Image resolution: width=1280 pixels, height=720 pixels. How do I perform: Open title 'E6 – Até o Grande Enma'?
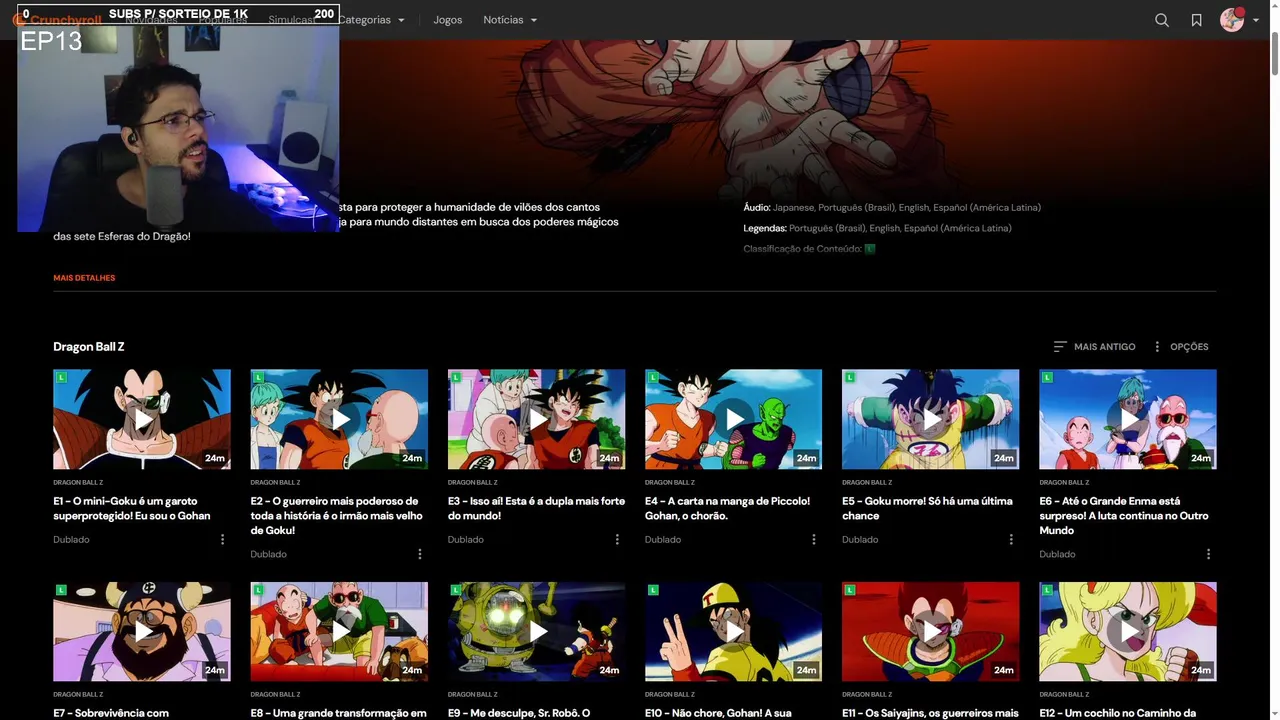pyautogui.click(x=1124, y=515)
